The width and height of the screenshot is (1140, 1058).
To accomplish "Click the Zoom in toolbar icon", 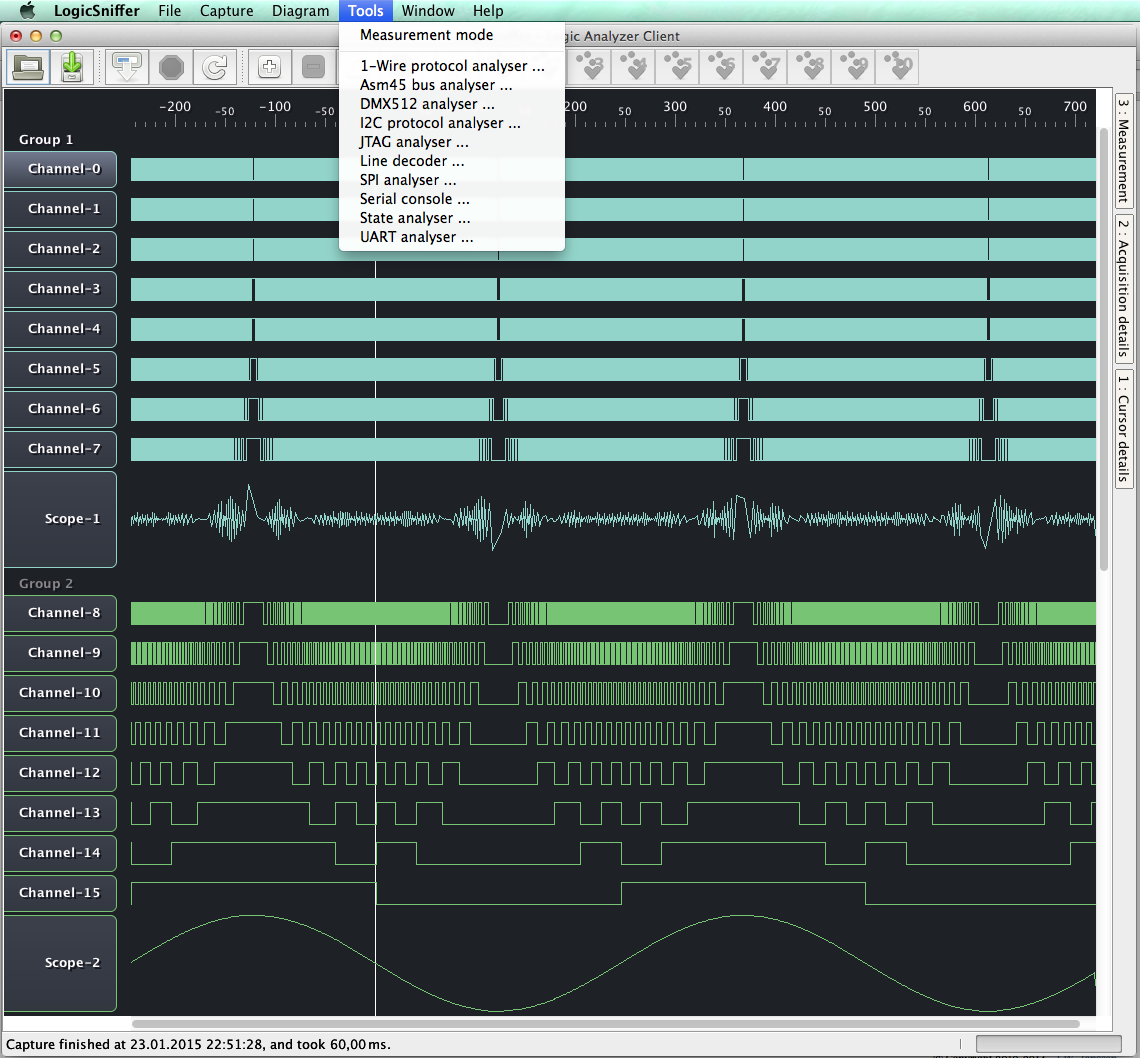I will point(269,67).
